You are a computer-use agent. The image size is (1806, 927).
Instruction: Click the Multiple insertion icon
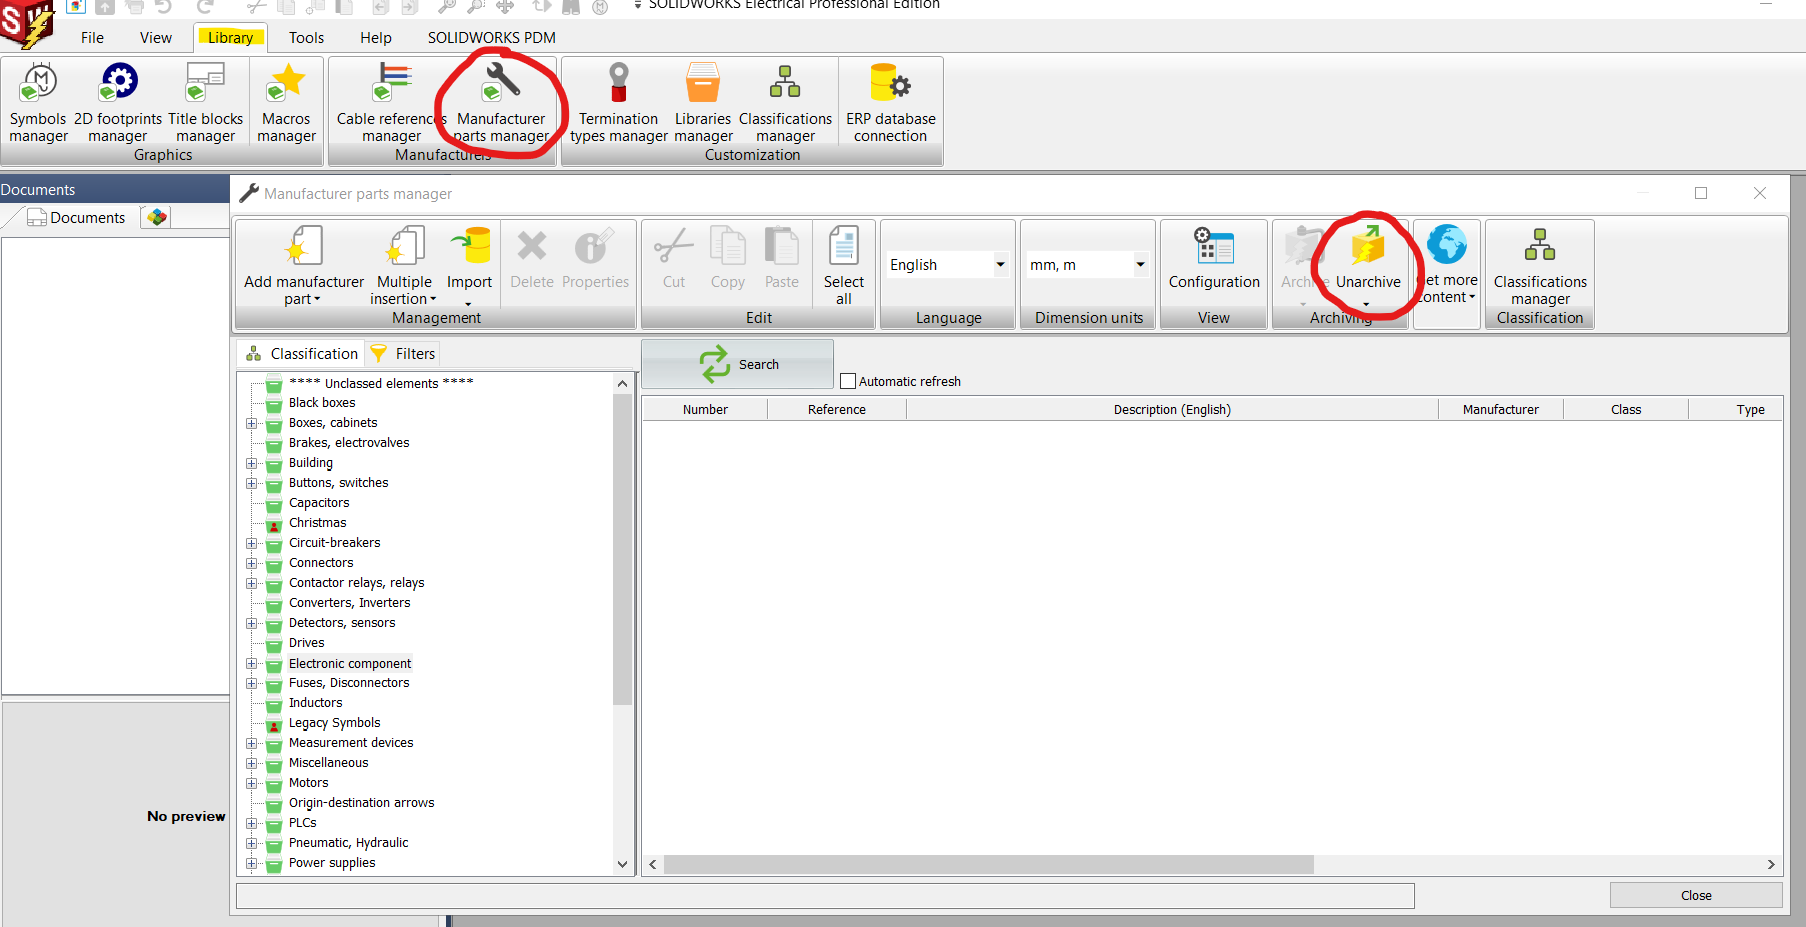[x=404, y=265]
